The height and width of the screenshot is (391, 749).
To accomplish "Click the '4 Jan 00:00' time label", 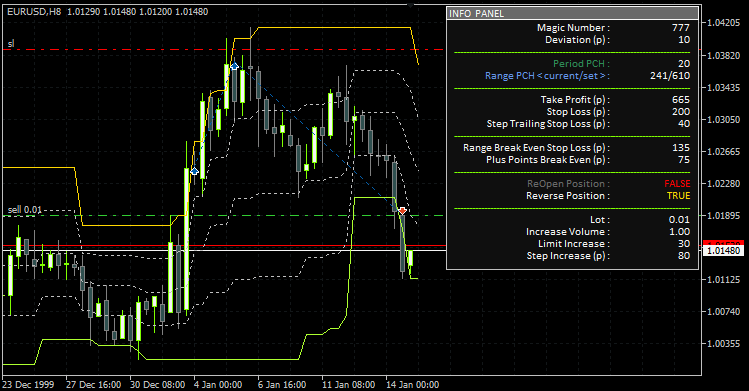I will [218, 384].
